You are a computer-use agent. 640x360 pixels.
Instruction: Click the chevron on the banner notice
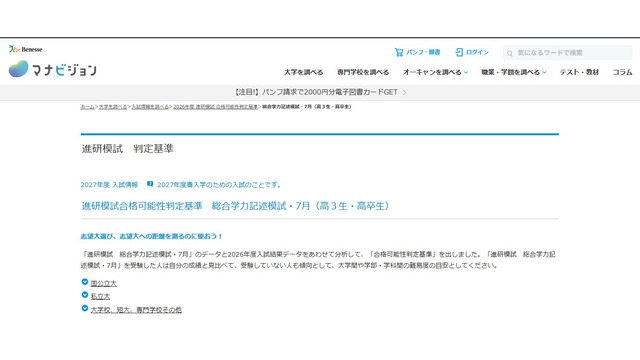(x=404, y=93)
